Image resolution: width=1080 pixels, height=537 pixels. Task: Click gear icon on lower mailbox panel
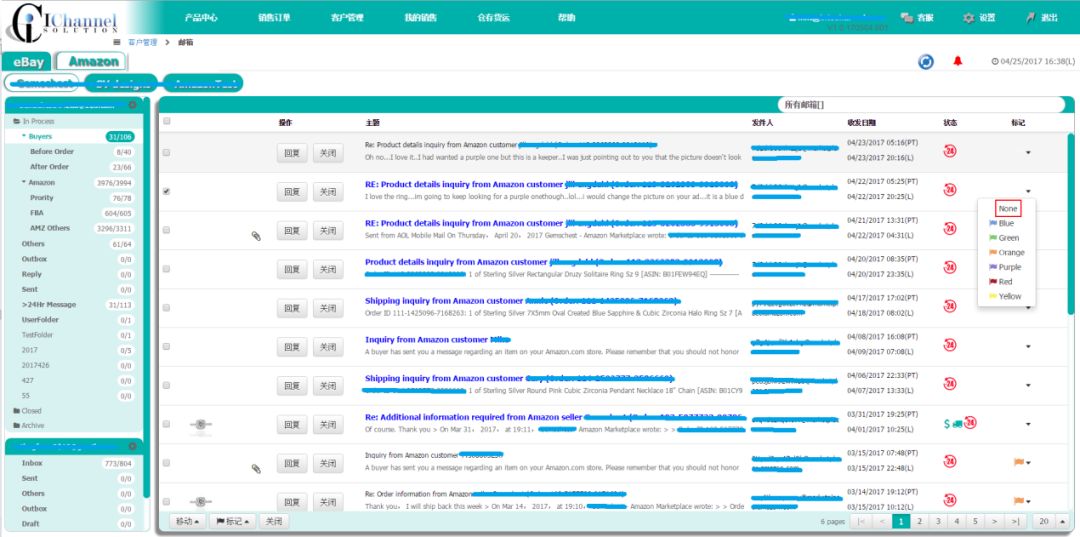tap(132, 446)
